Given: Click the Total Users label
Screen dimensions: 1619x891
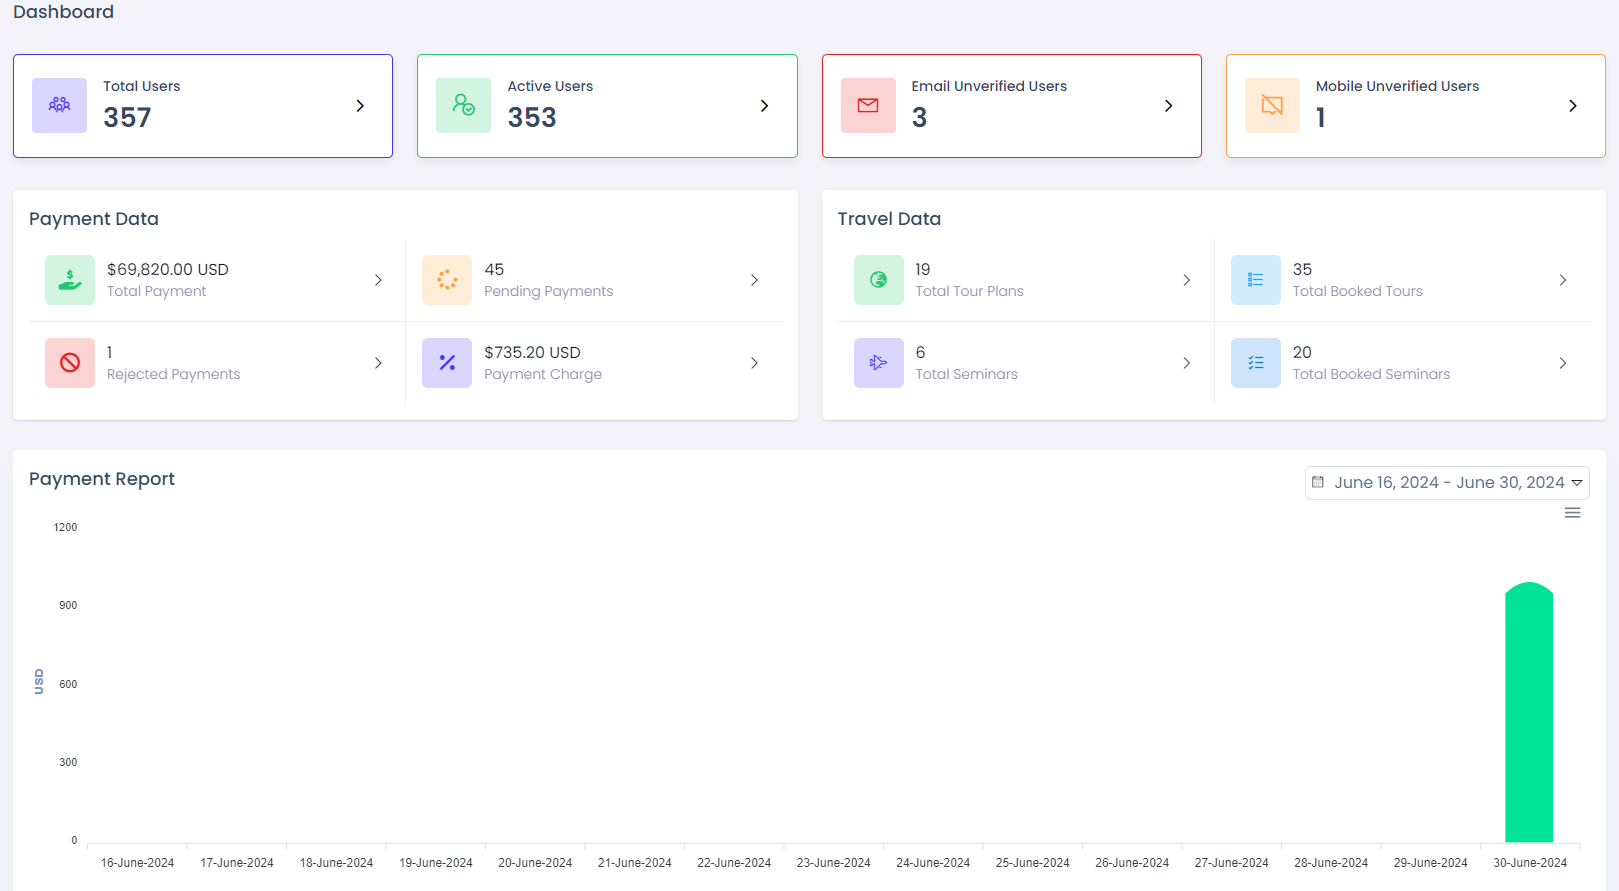Looking at the screenshot, I should pyautogui.click(x=142, y=86).
